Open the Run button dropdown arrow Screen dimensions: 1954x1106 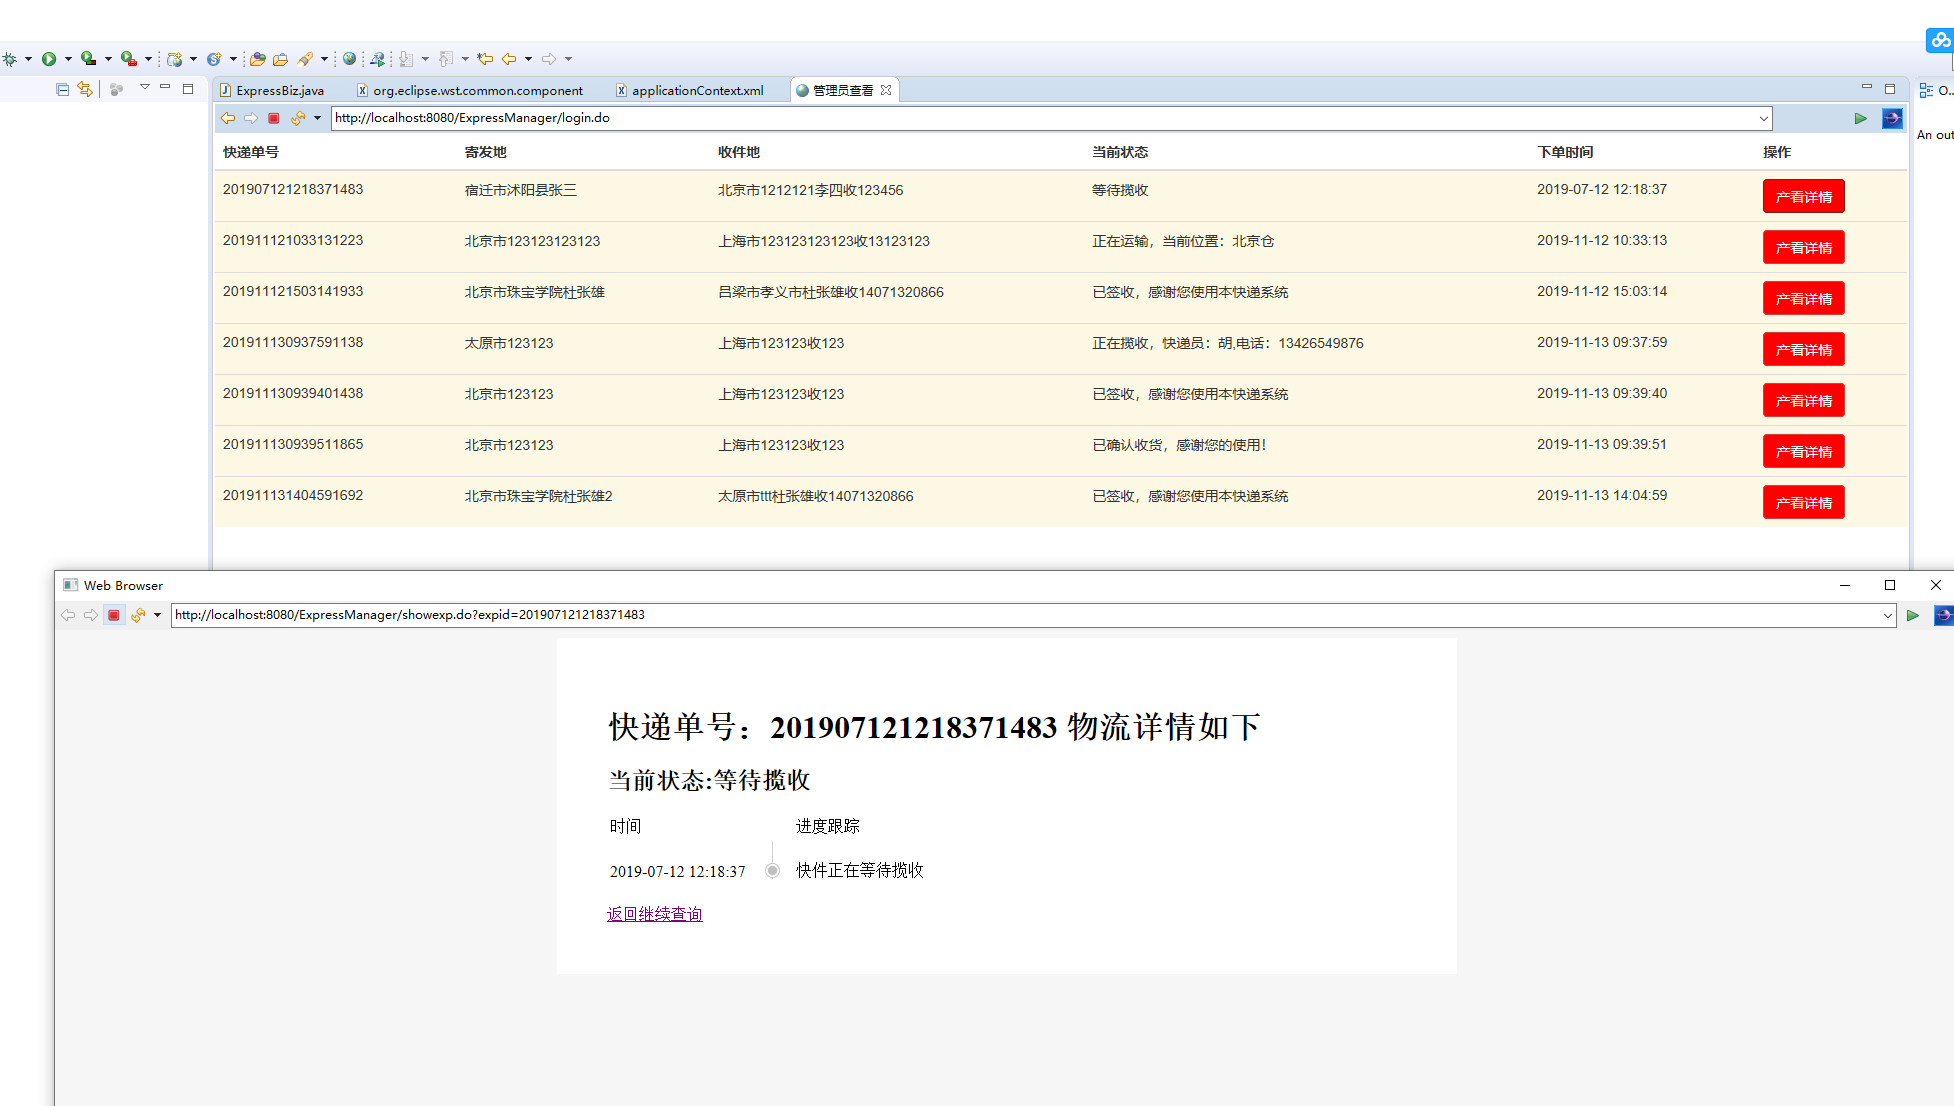coord(67,58)
